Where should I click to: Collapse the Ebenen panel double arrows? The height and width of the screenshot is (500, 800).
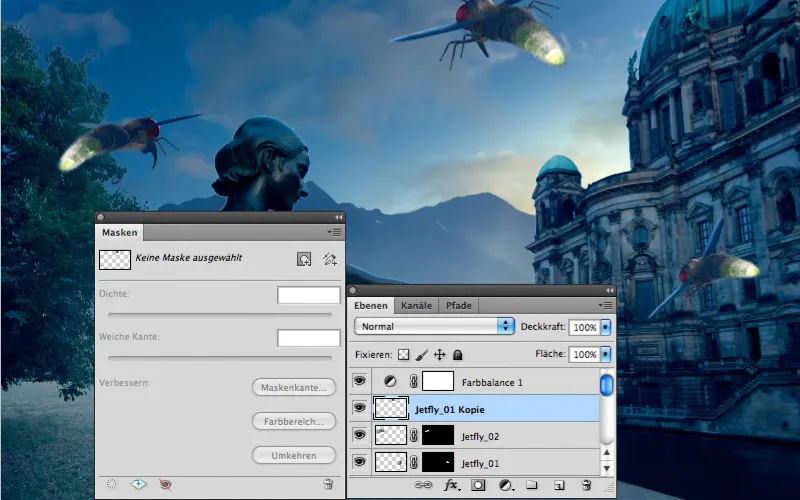click(x=610, y=290)
